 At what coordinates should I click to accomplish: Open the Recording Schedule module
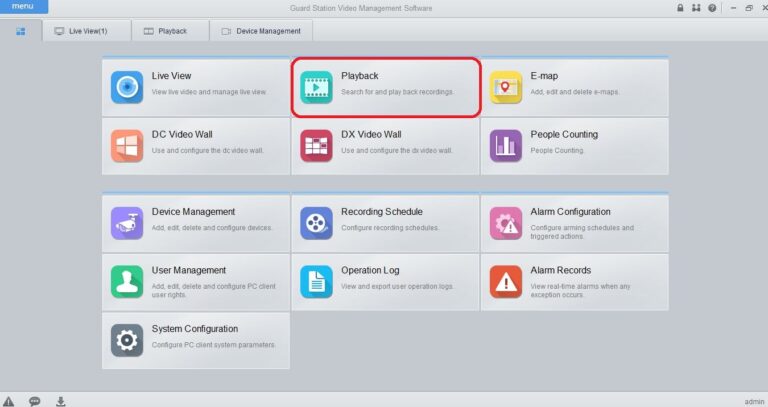click(385, 223)
